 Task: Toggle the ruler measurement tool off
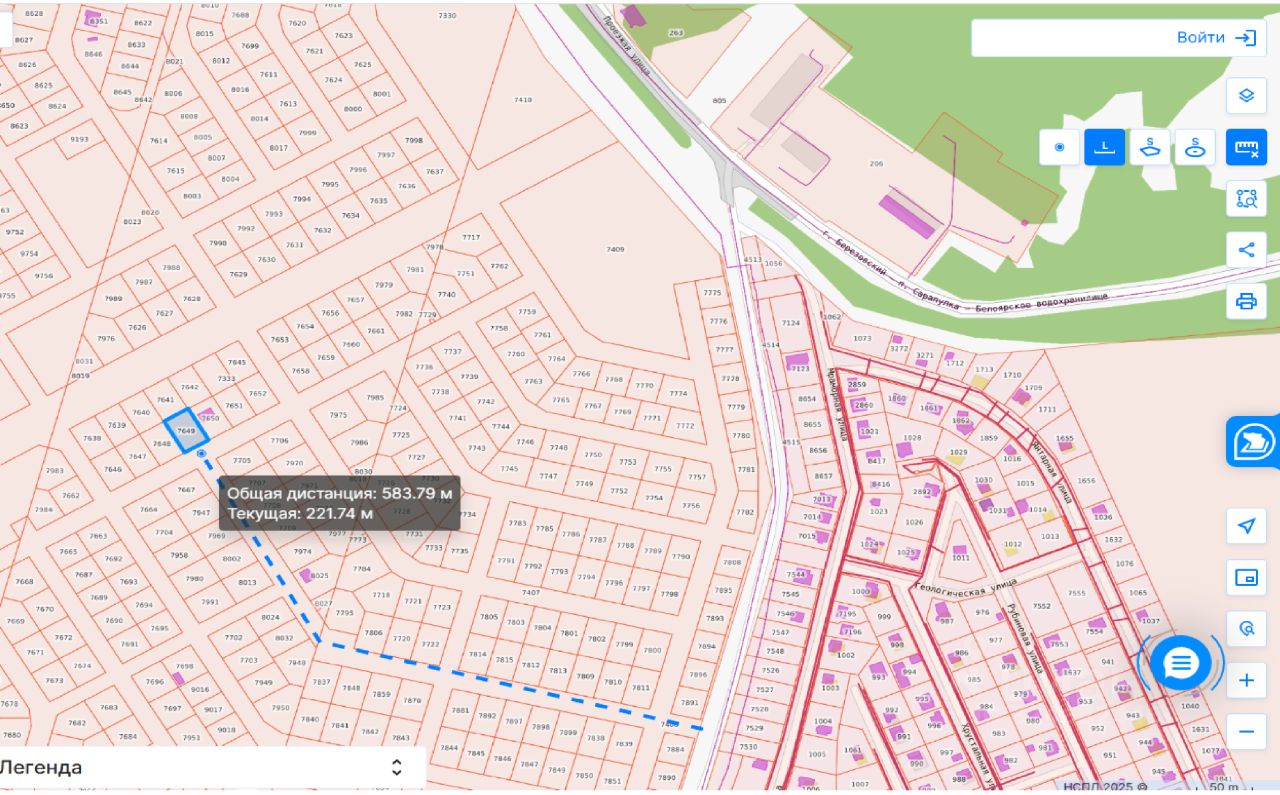1246,147
